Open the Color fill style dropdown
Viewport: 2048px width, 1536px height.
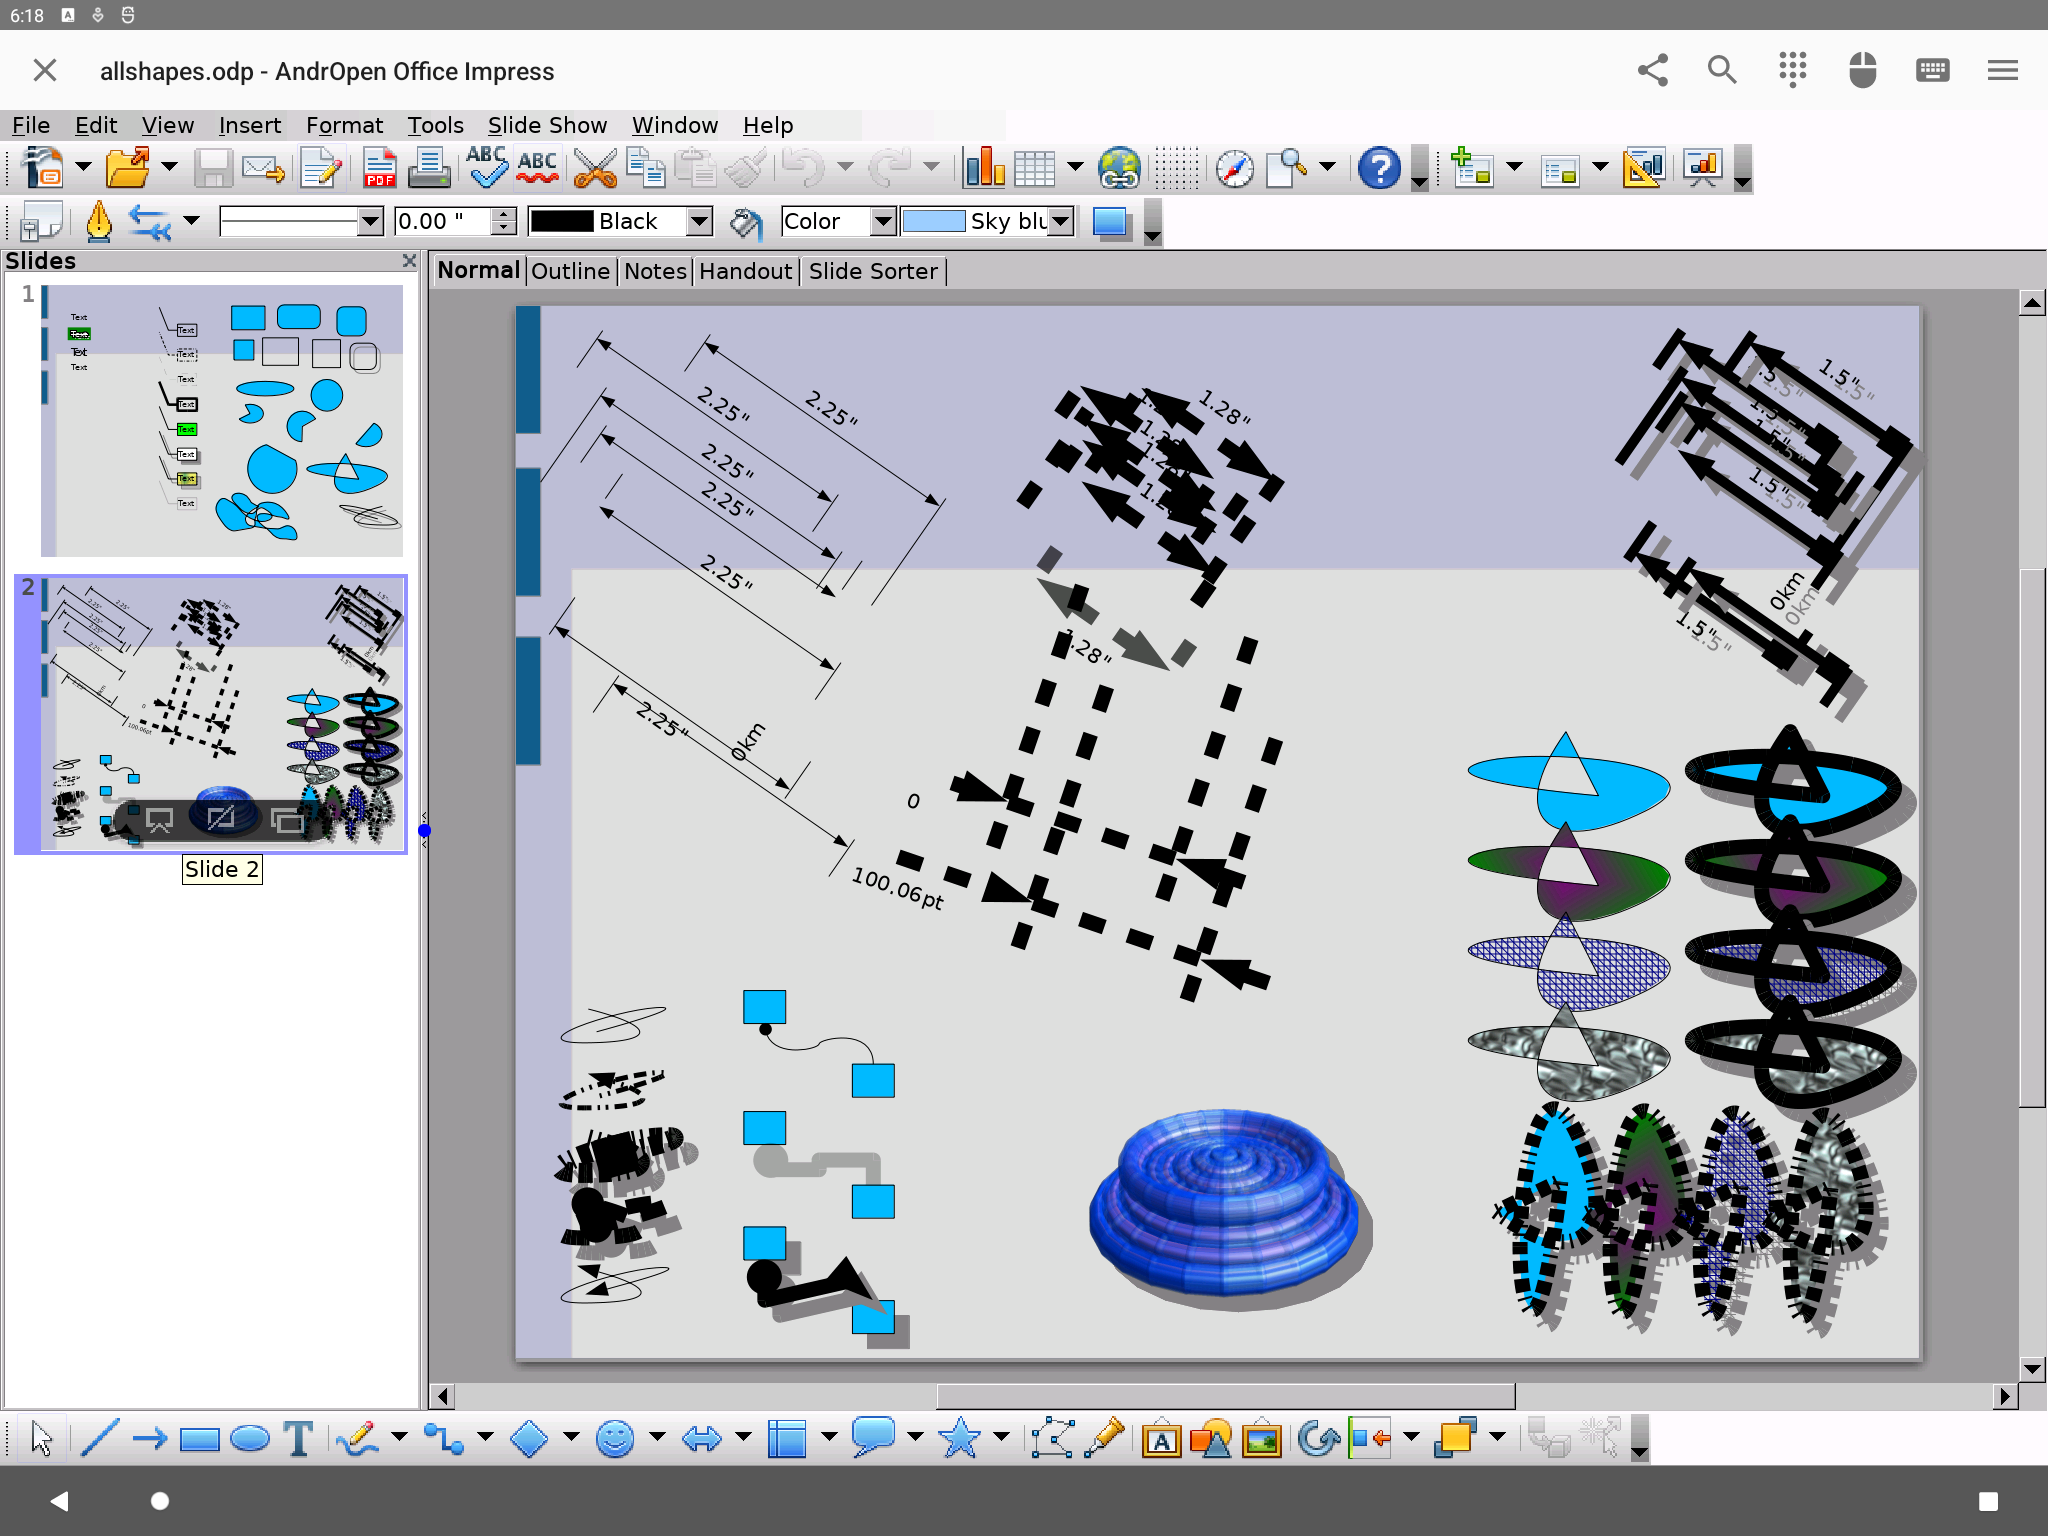(883, 221)
